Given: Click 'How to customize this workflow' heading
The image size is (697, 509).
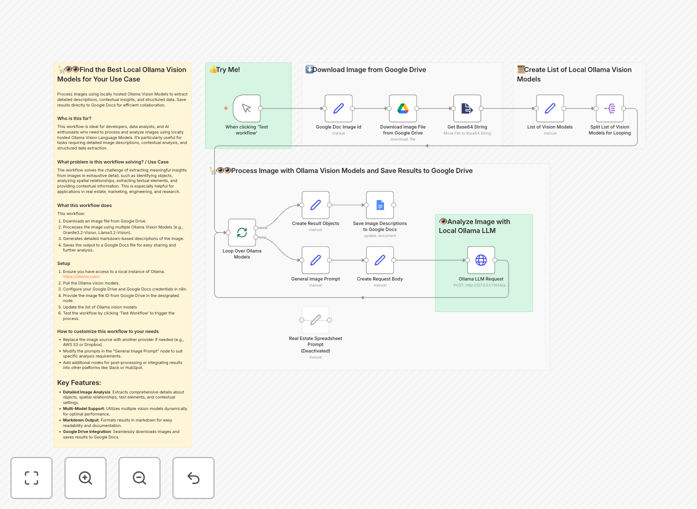Looking at the screenshot, I should click(108, 331).
